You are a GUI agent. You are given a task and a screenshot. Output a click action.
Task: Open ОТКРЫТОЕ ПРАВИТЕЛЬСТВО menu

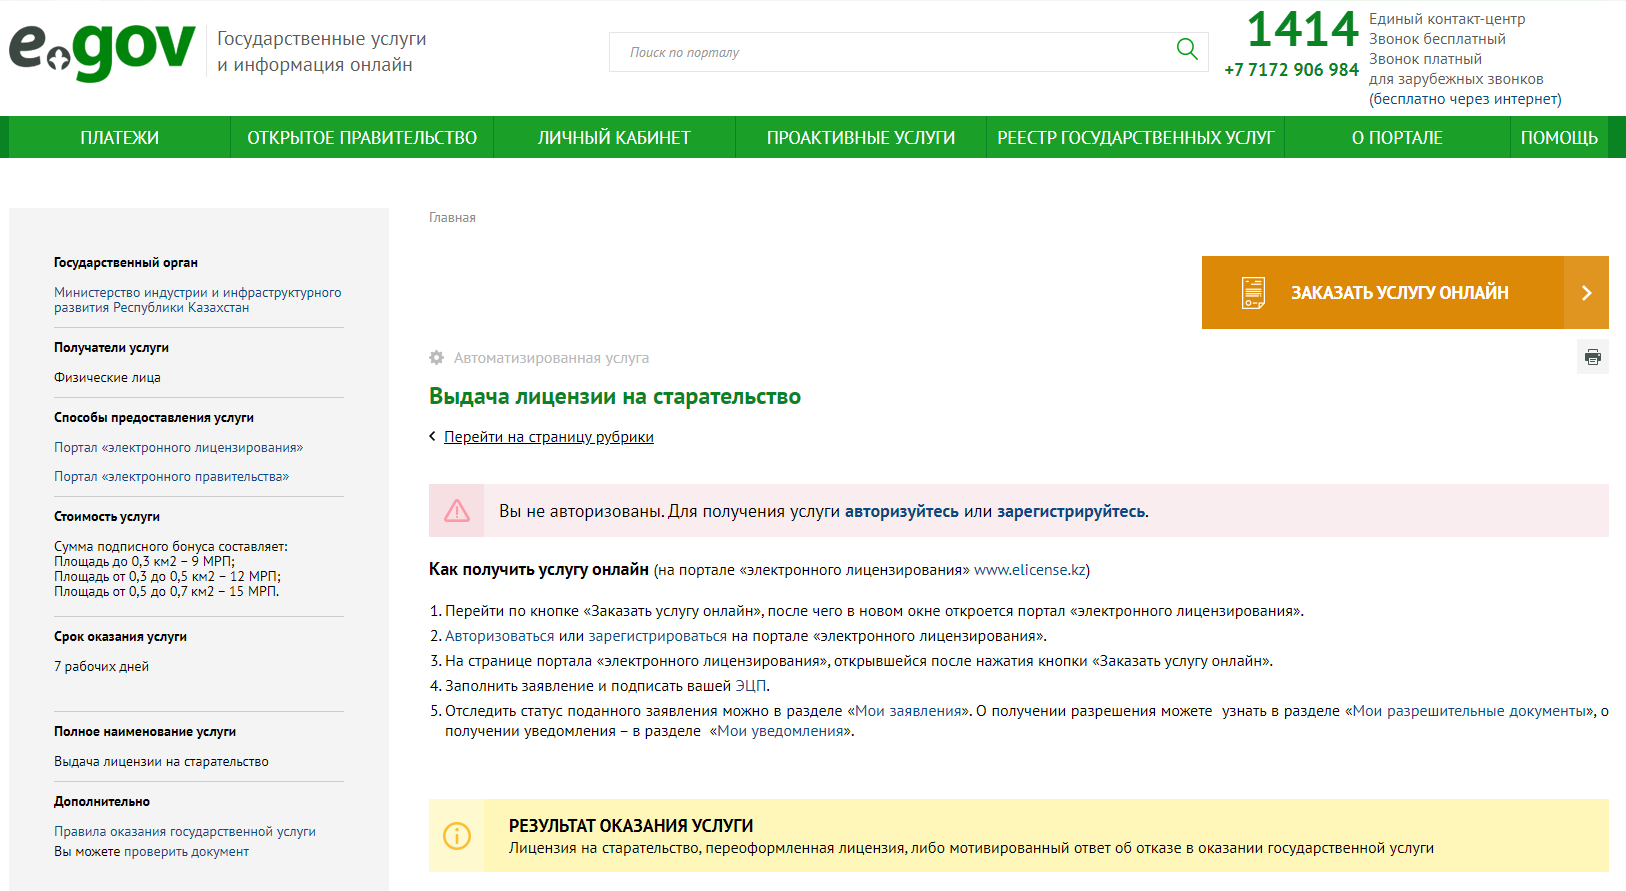pos(362,138)
